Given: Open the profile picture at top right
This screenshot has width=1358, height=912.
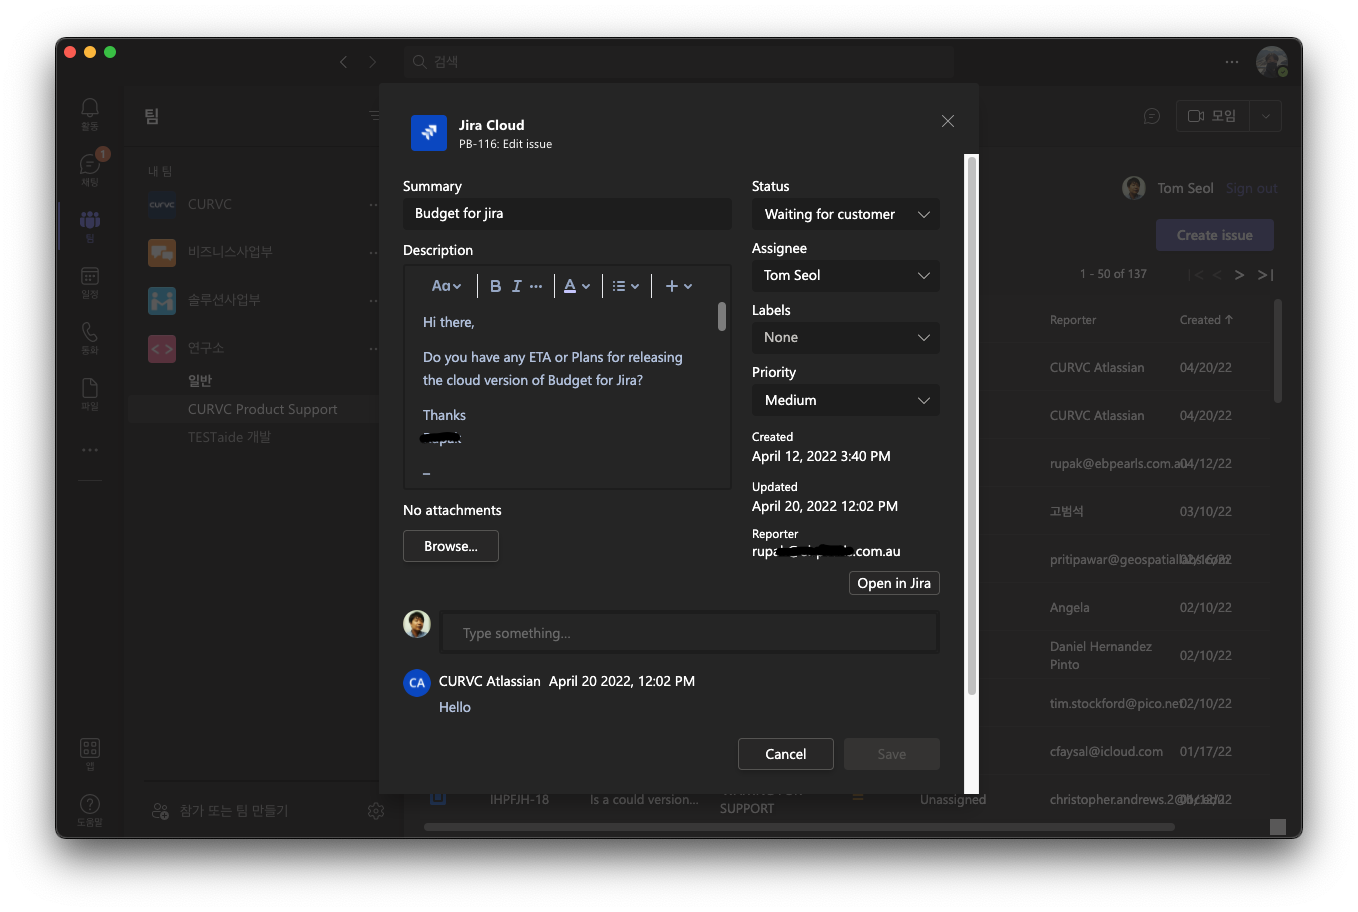Looking at the screenshot, I should click(1272, 62).
